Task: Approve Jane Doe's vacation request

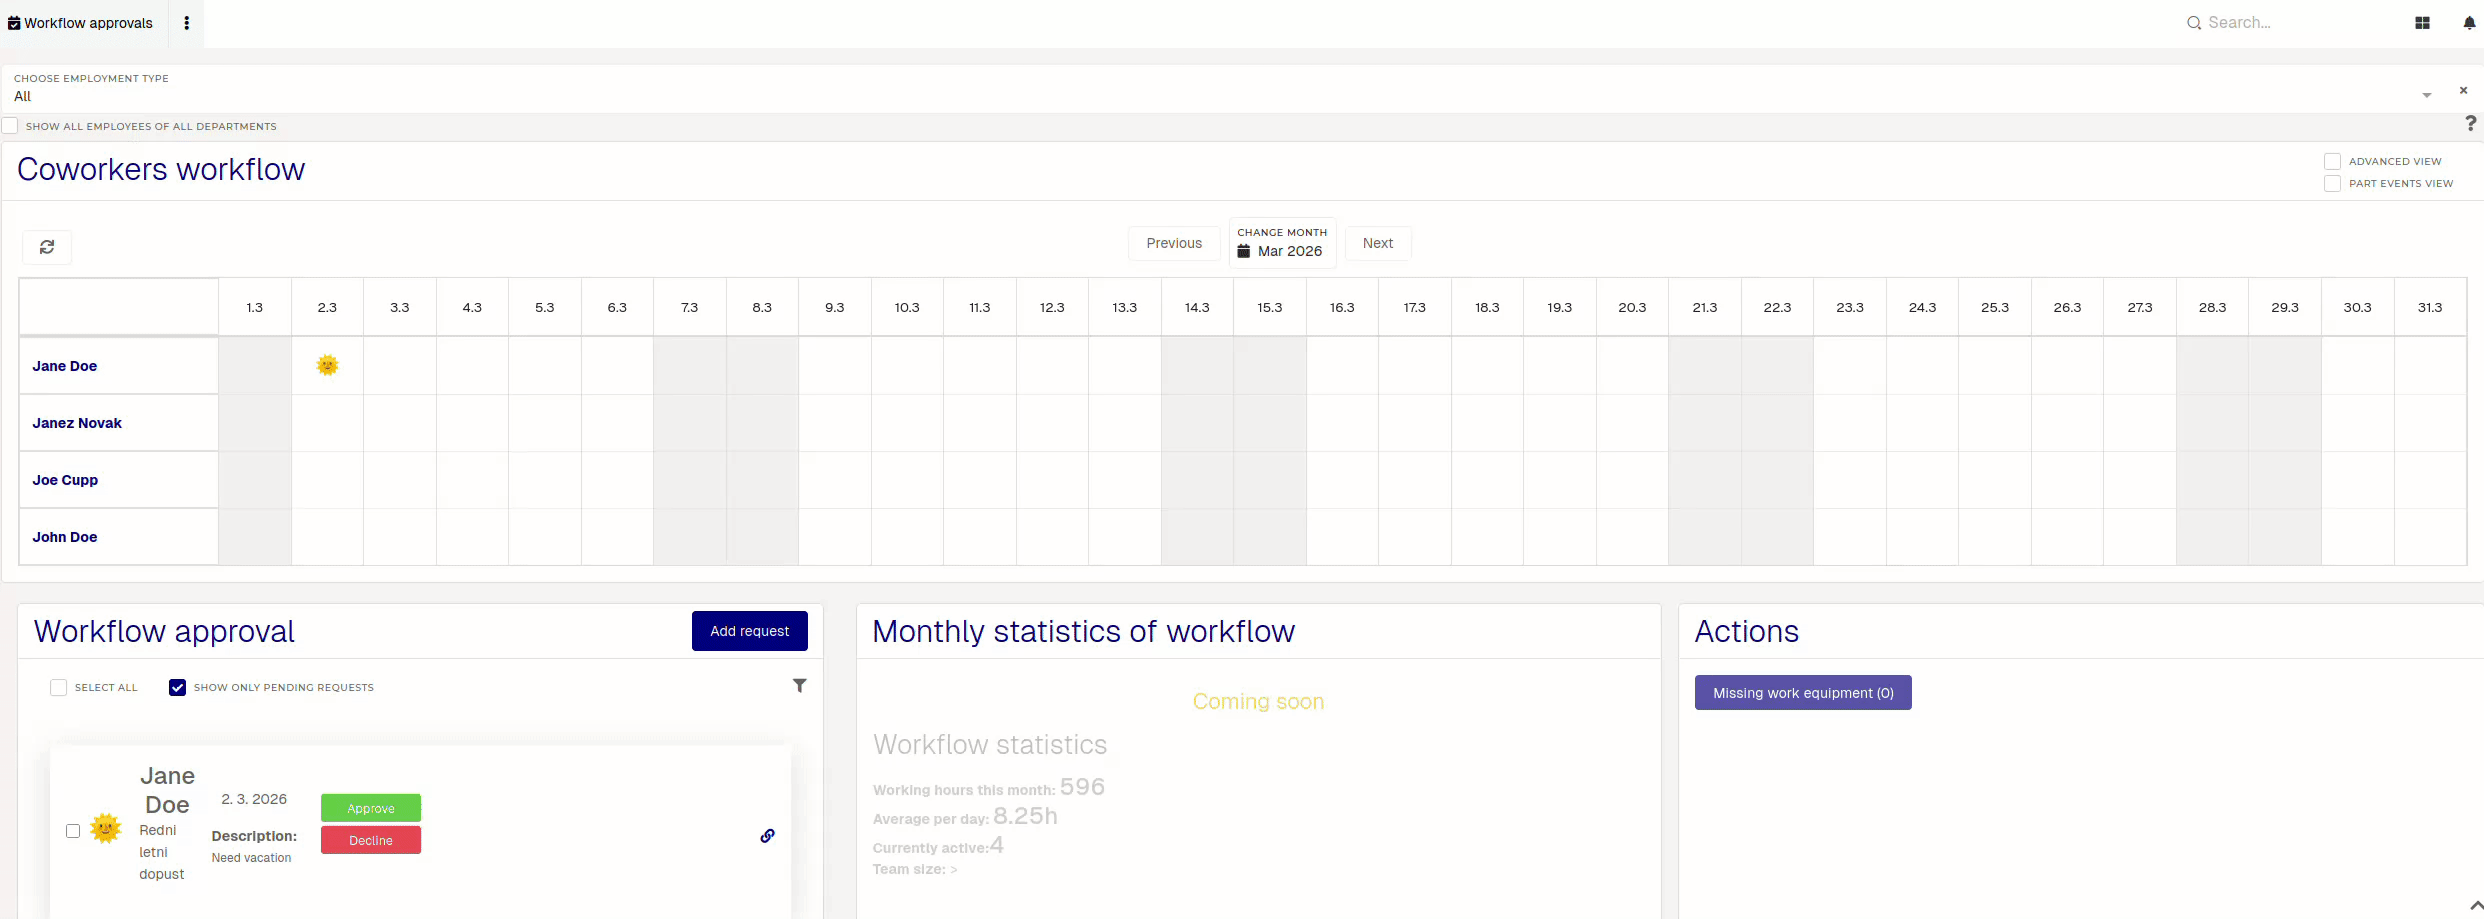Action: (371, 808)
